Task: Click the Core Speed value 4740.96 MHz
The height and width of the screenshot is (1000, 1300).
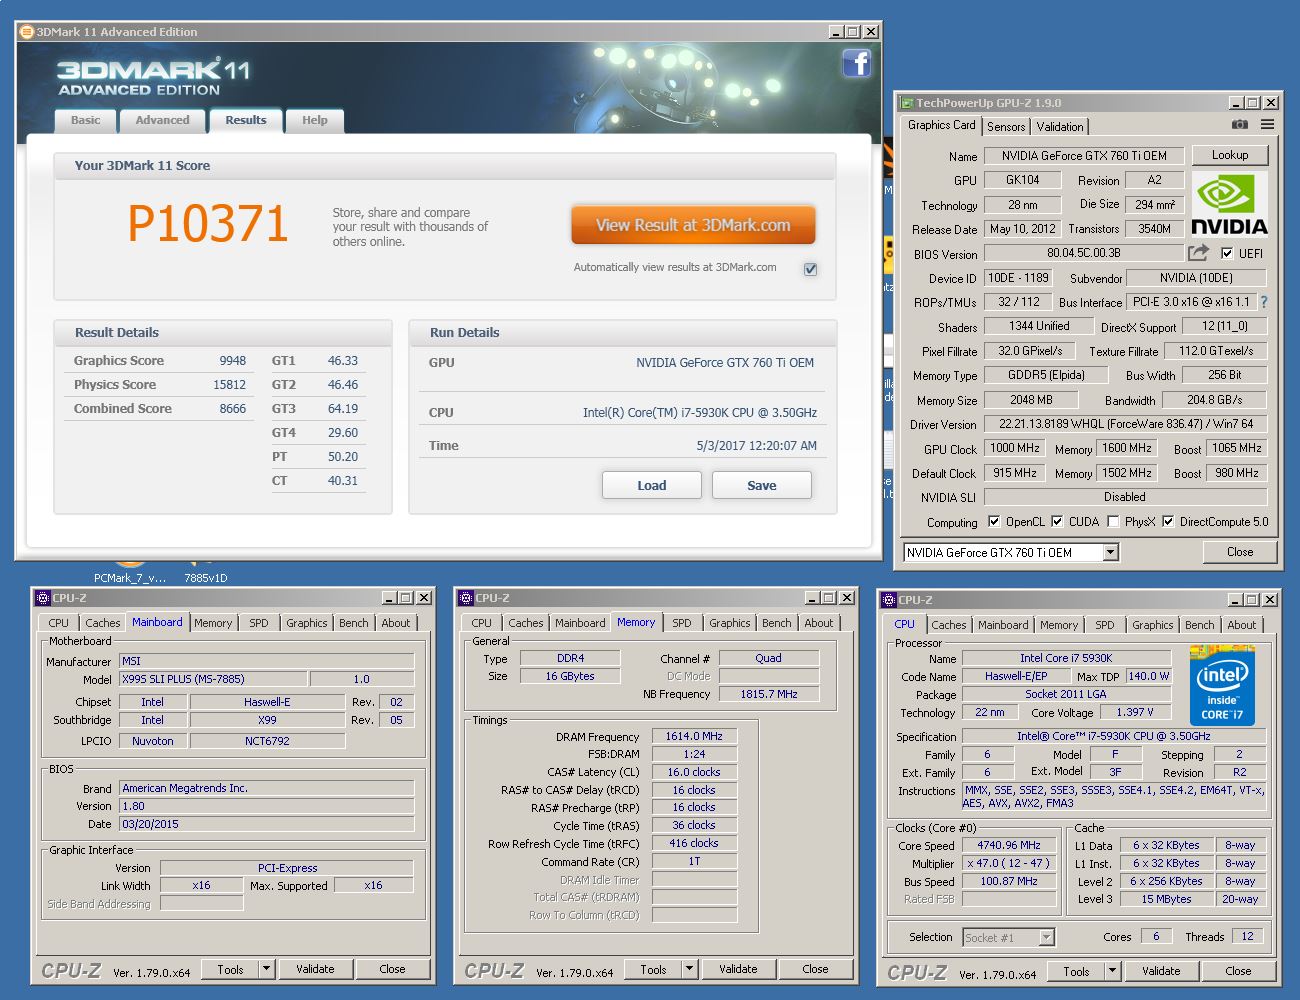Action: [x=1009, y=845]
